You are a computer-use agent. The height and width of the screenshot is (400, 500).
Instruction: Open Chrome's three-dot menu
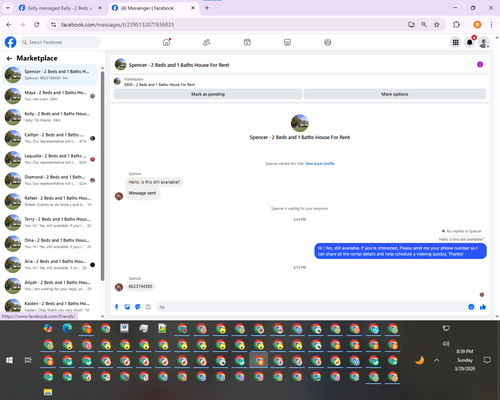[x=491, y=25]
